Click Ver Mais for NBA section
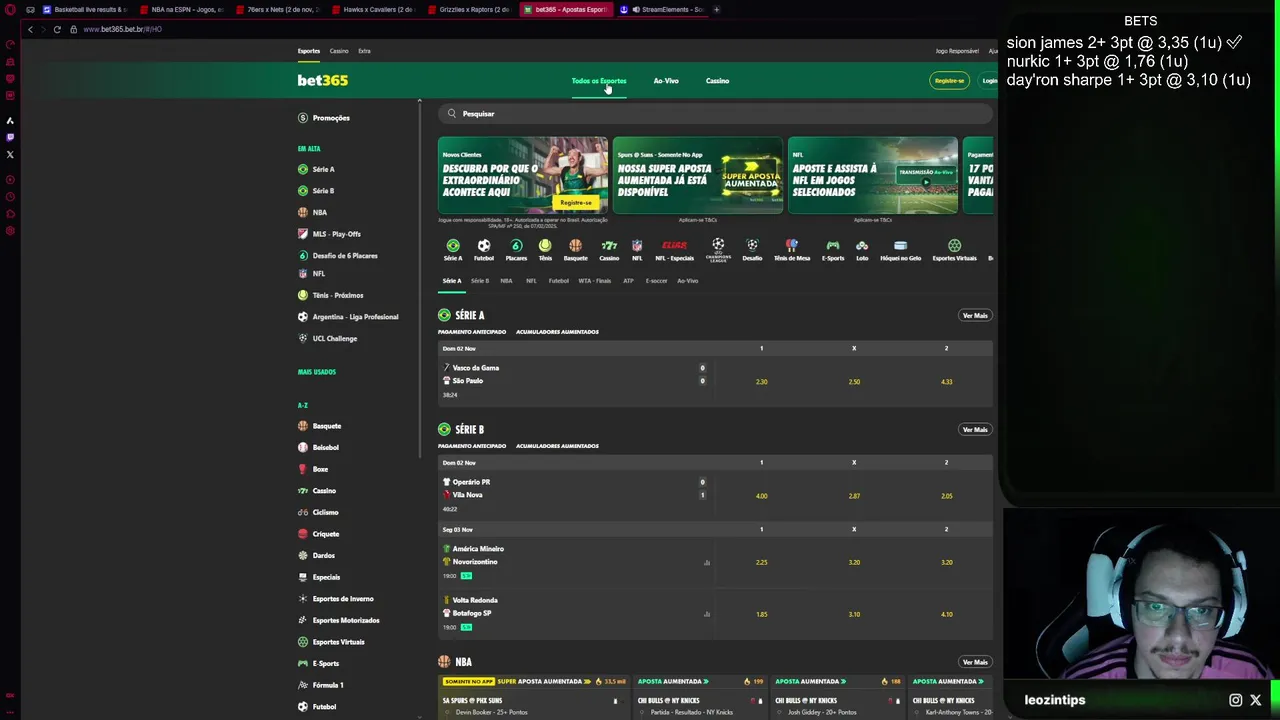1280x720 pixels. click(x=975, y=662)
